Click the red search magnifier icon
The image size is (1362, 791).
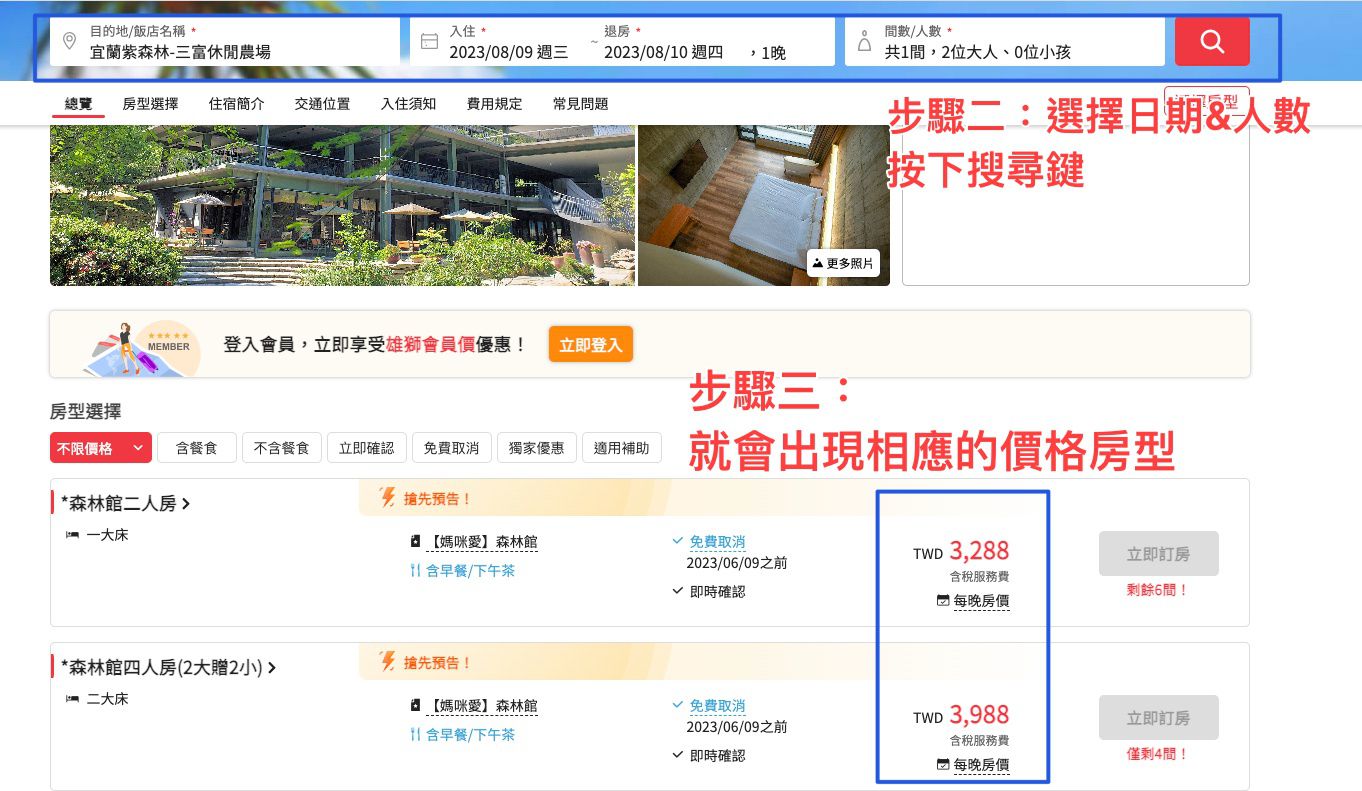[x=1211, y=42]
